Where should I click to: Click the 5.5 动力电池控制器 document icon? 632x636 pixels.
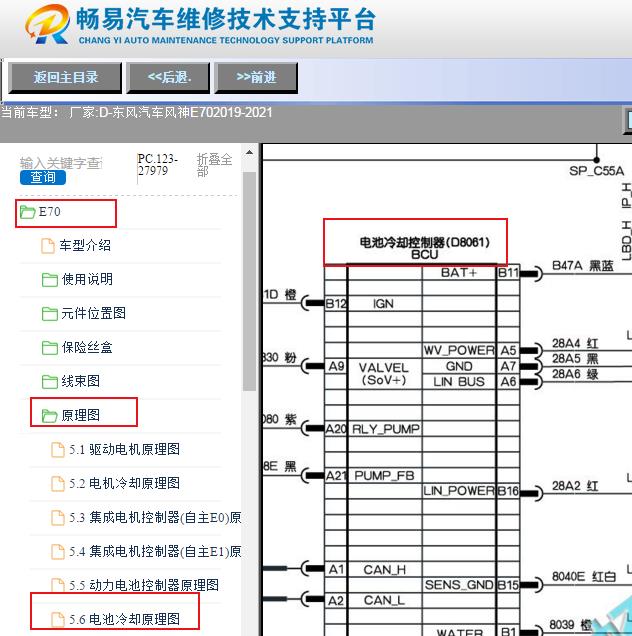[58, 585]
